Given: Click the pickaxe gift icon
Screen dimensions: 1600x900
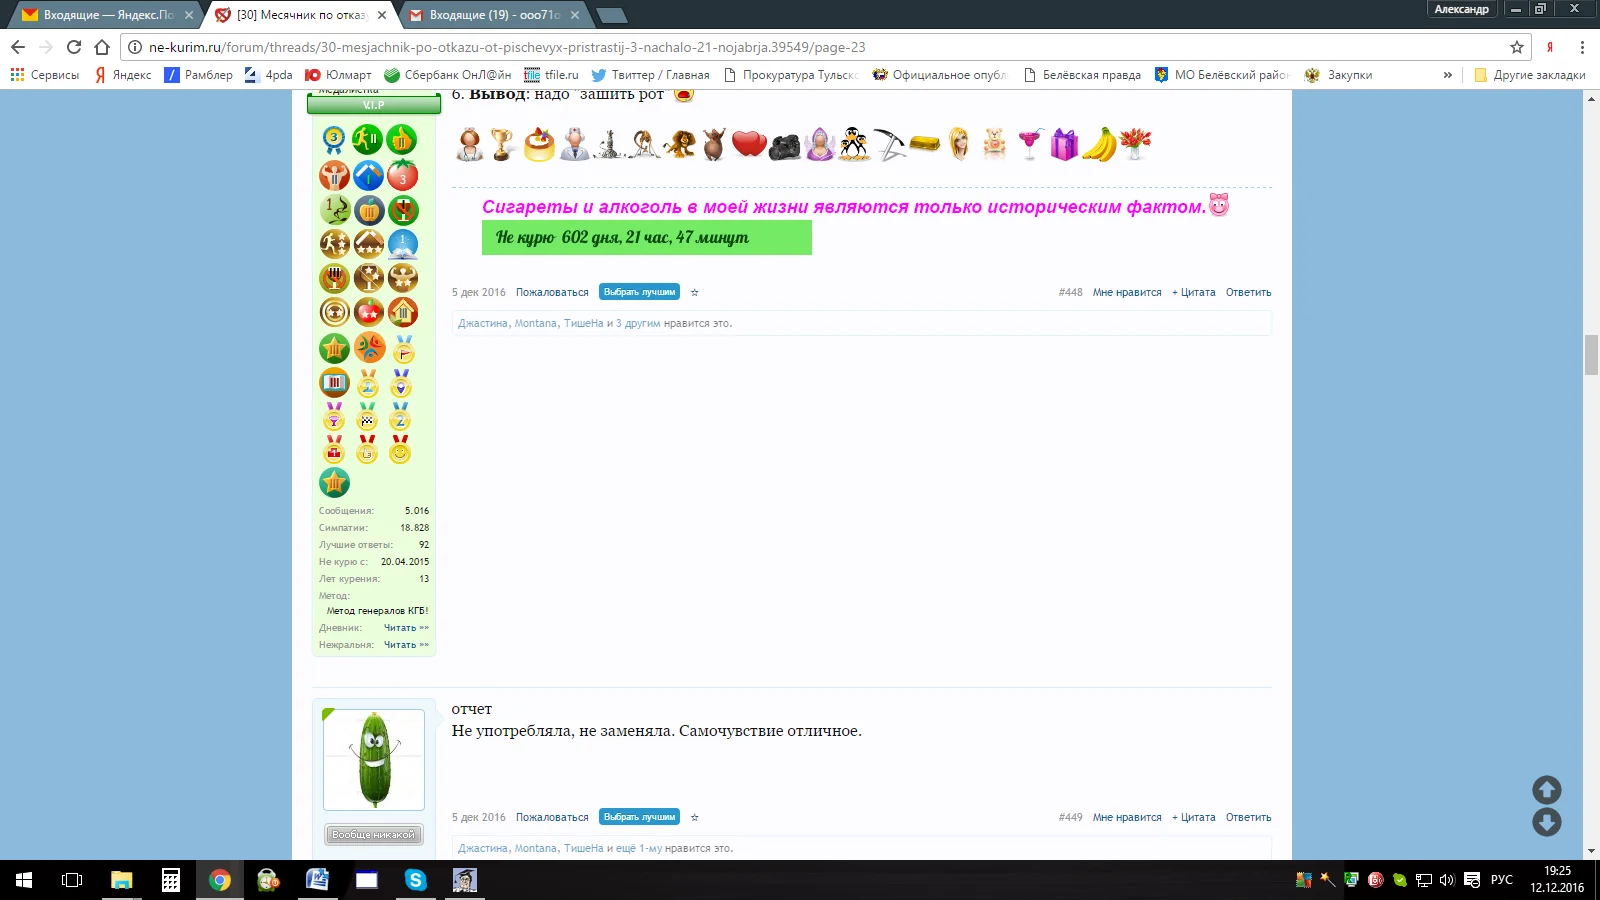Looking at the screenshot, I should coord(889,145).
